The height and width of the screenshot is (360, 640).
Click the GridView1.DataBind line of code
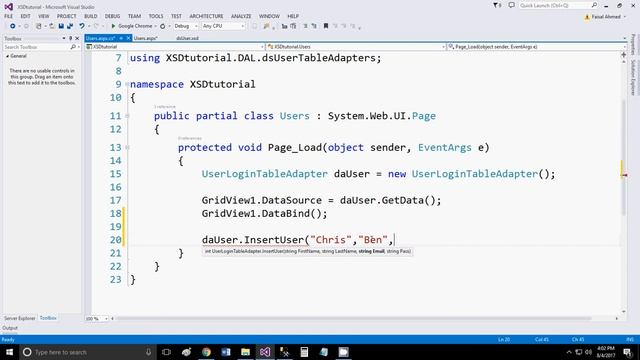point(264,213)
